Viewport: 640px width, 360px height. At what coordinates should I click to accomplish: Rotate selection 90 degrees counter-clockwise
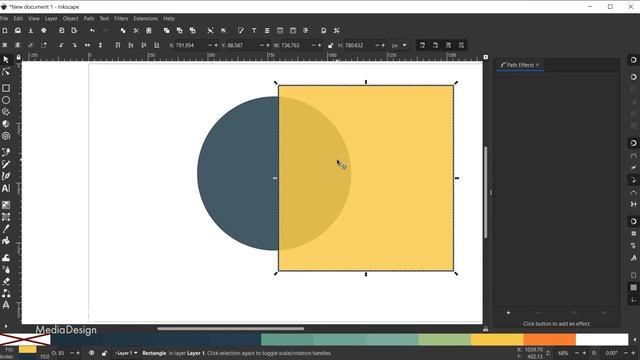pos(61,45)
